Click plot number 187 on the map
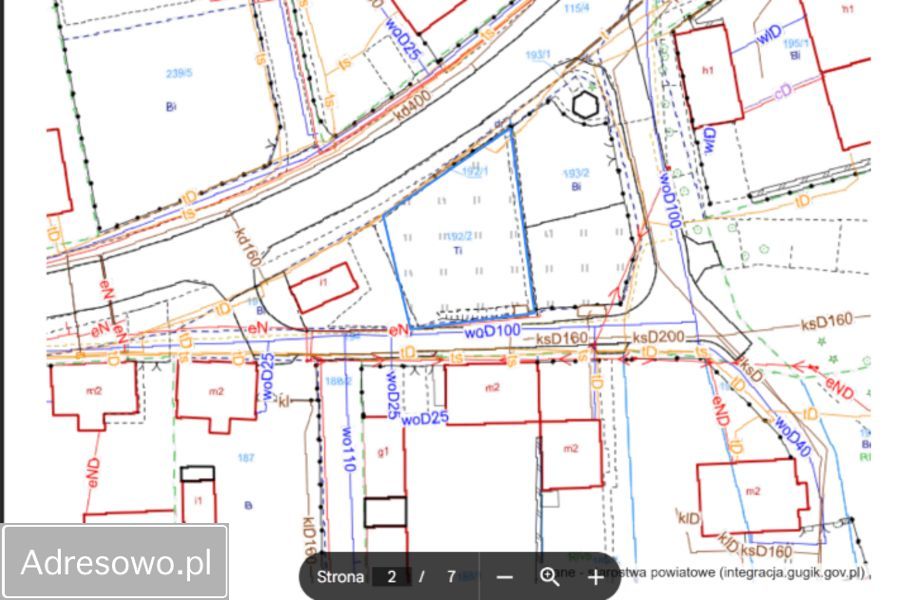Image resolution: width=914 pixels, height=600 pixels. (246, 458)
